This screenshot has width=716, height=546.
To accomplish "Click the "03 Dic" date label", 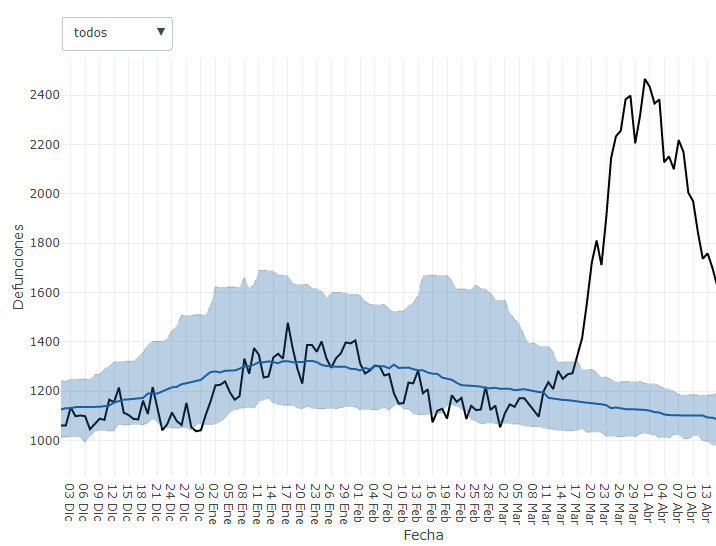I will (x=69, y=503).
